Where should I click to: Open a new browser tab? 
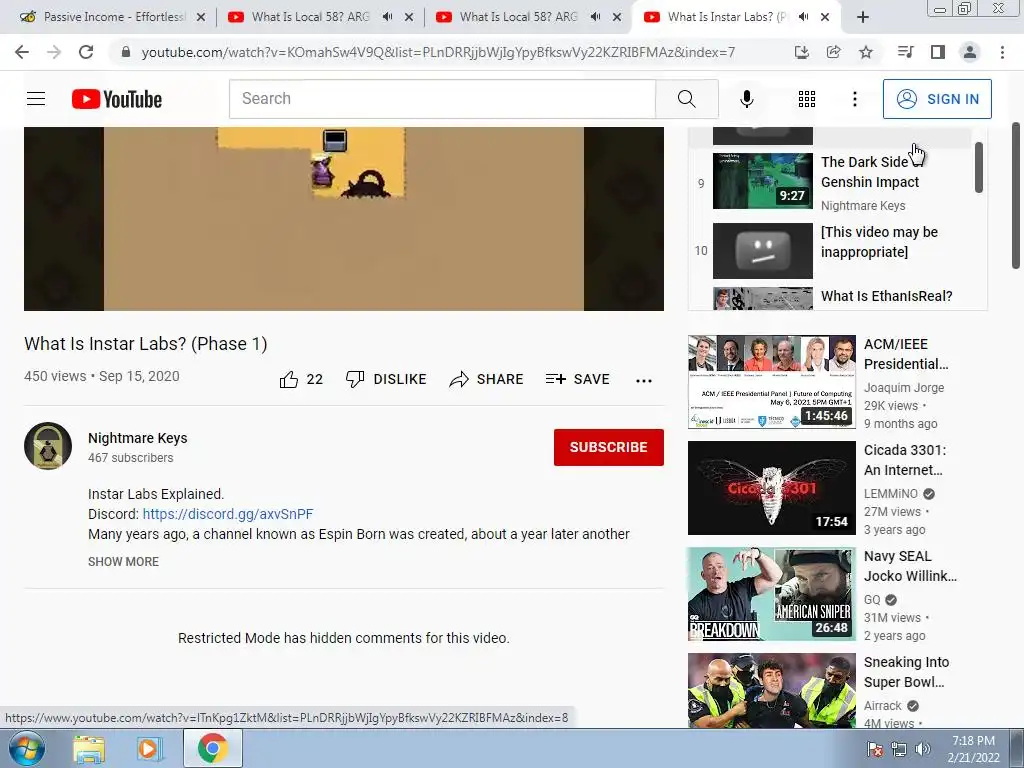tap(863, 17)
